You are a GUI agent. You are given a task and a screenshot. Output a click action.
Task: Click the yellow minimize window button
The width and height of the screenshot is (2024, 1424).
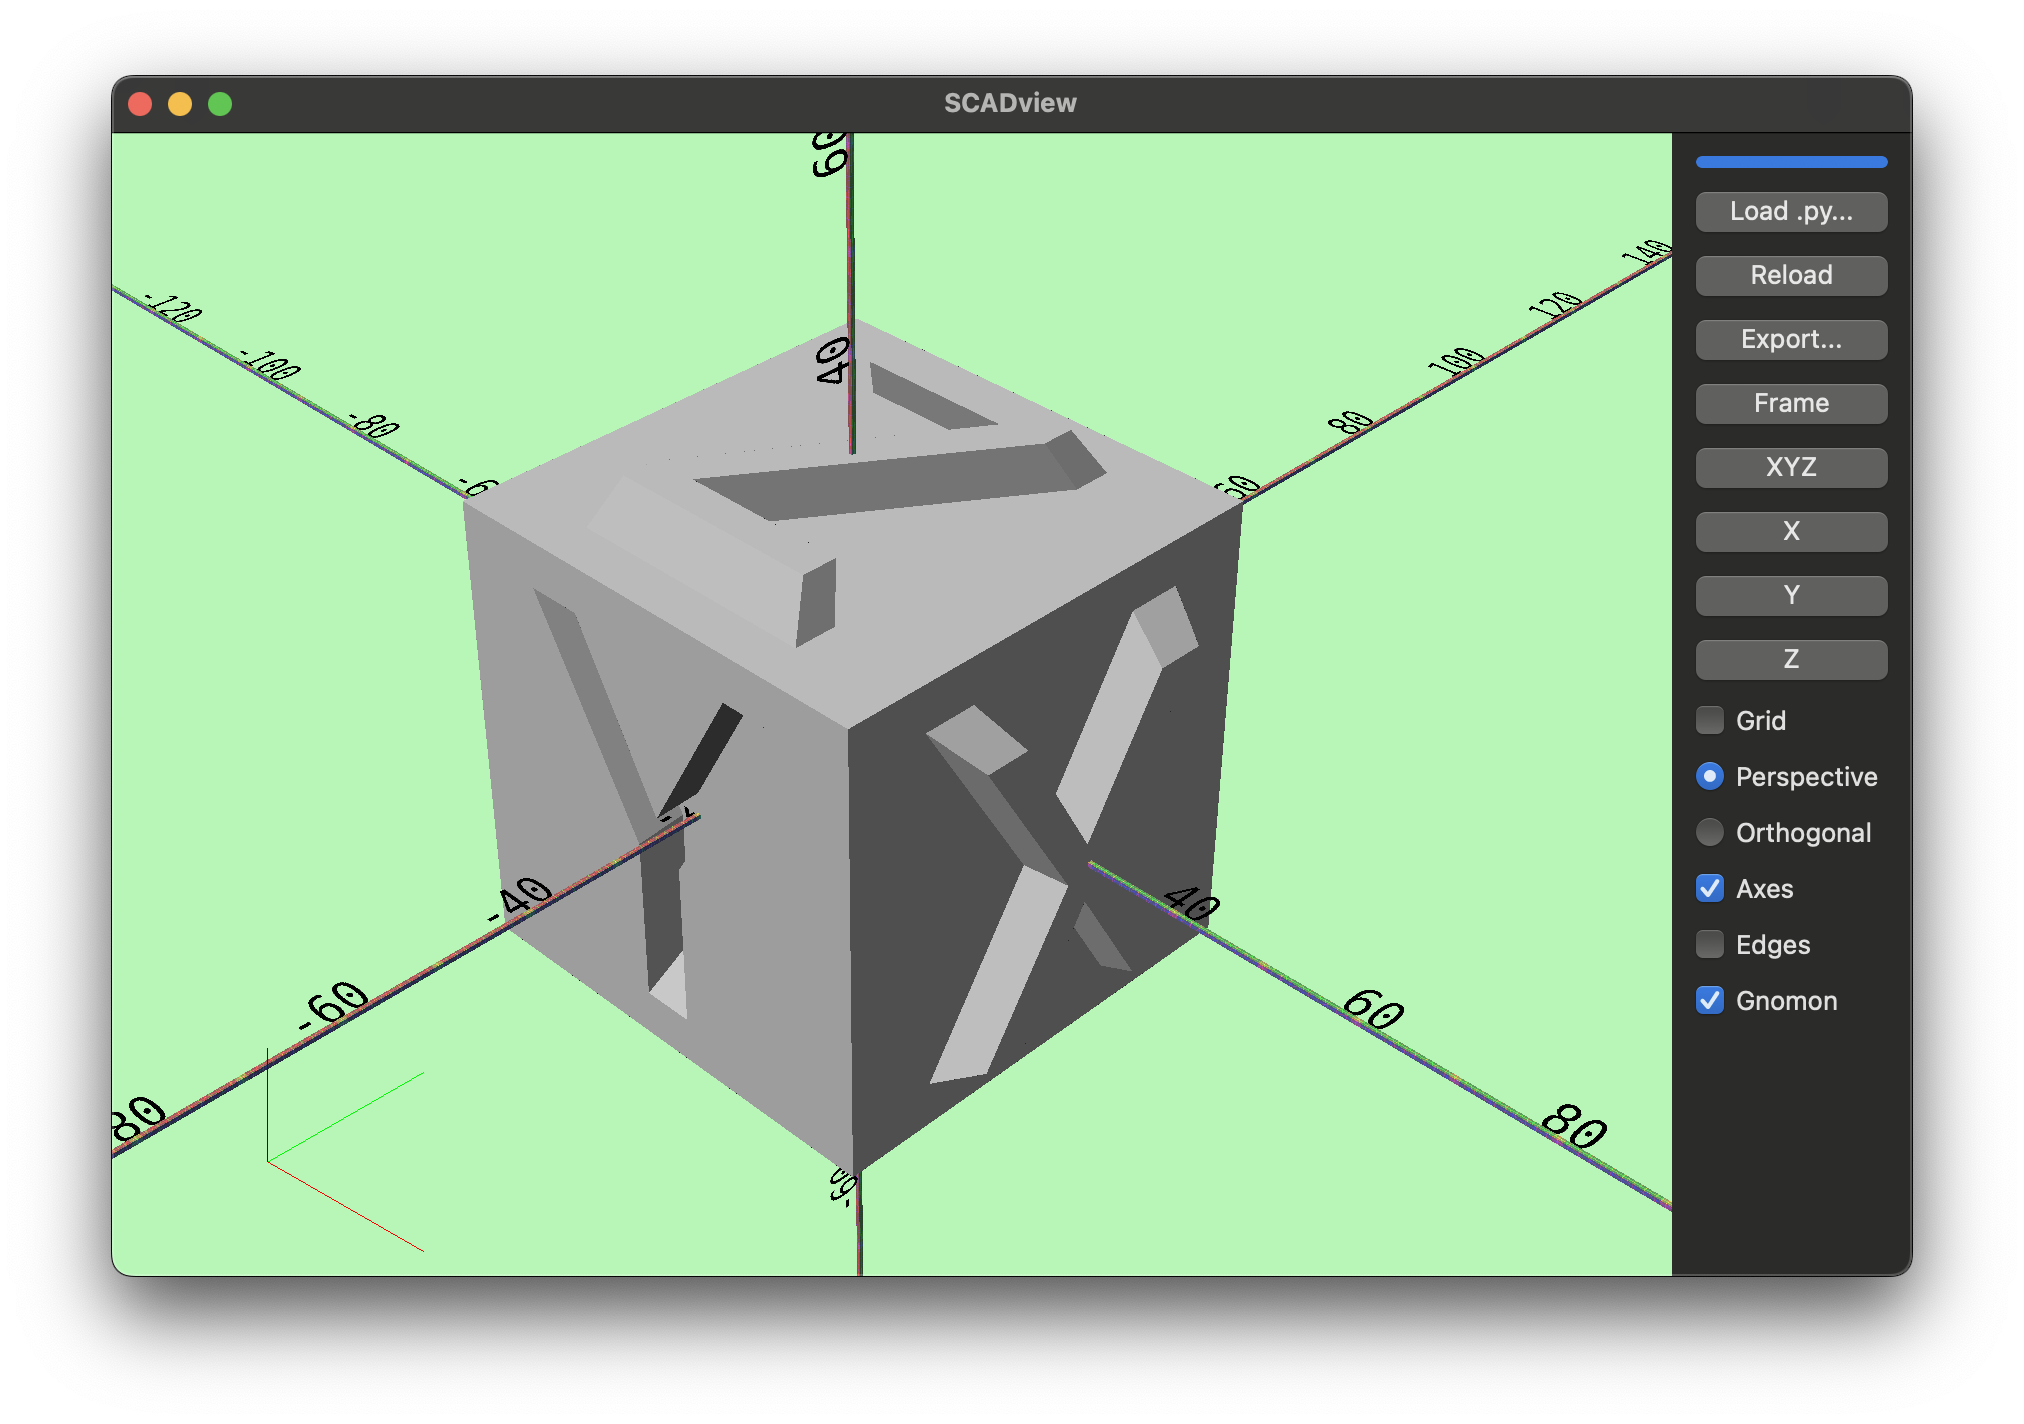pos(180,102)
